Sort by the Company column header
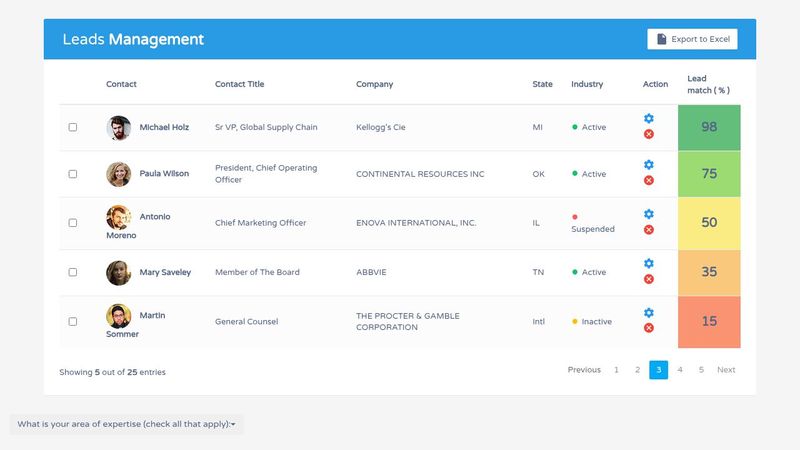Image resolution: width=800 pixels, height=450 pixels. [374, 84]
